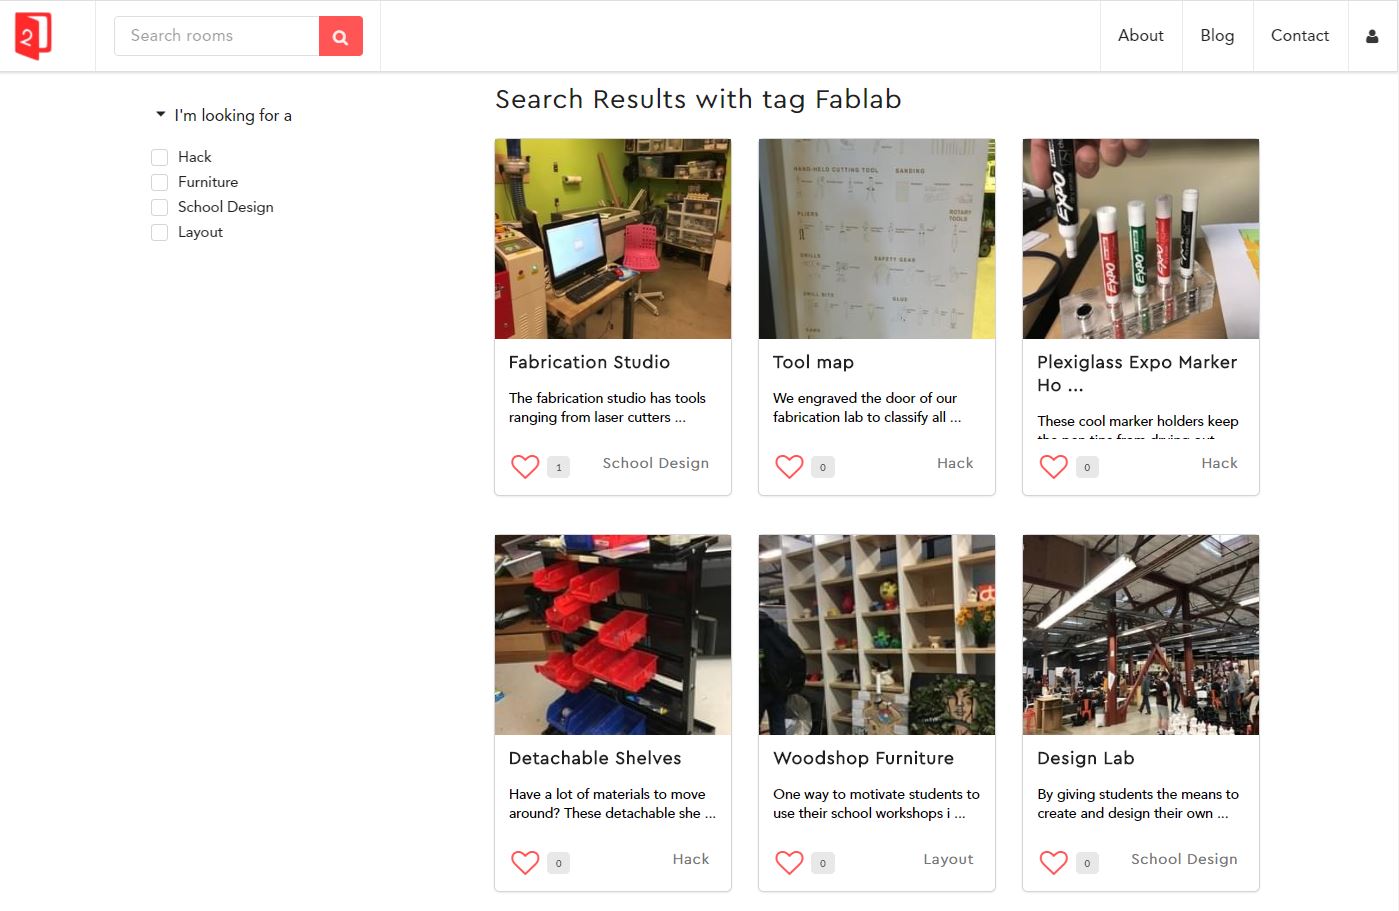Like the Woodshop Furniture heart icon
Screen dimensions: 1399x911
[789, 862]
